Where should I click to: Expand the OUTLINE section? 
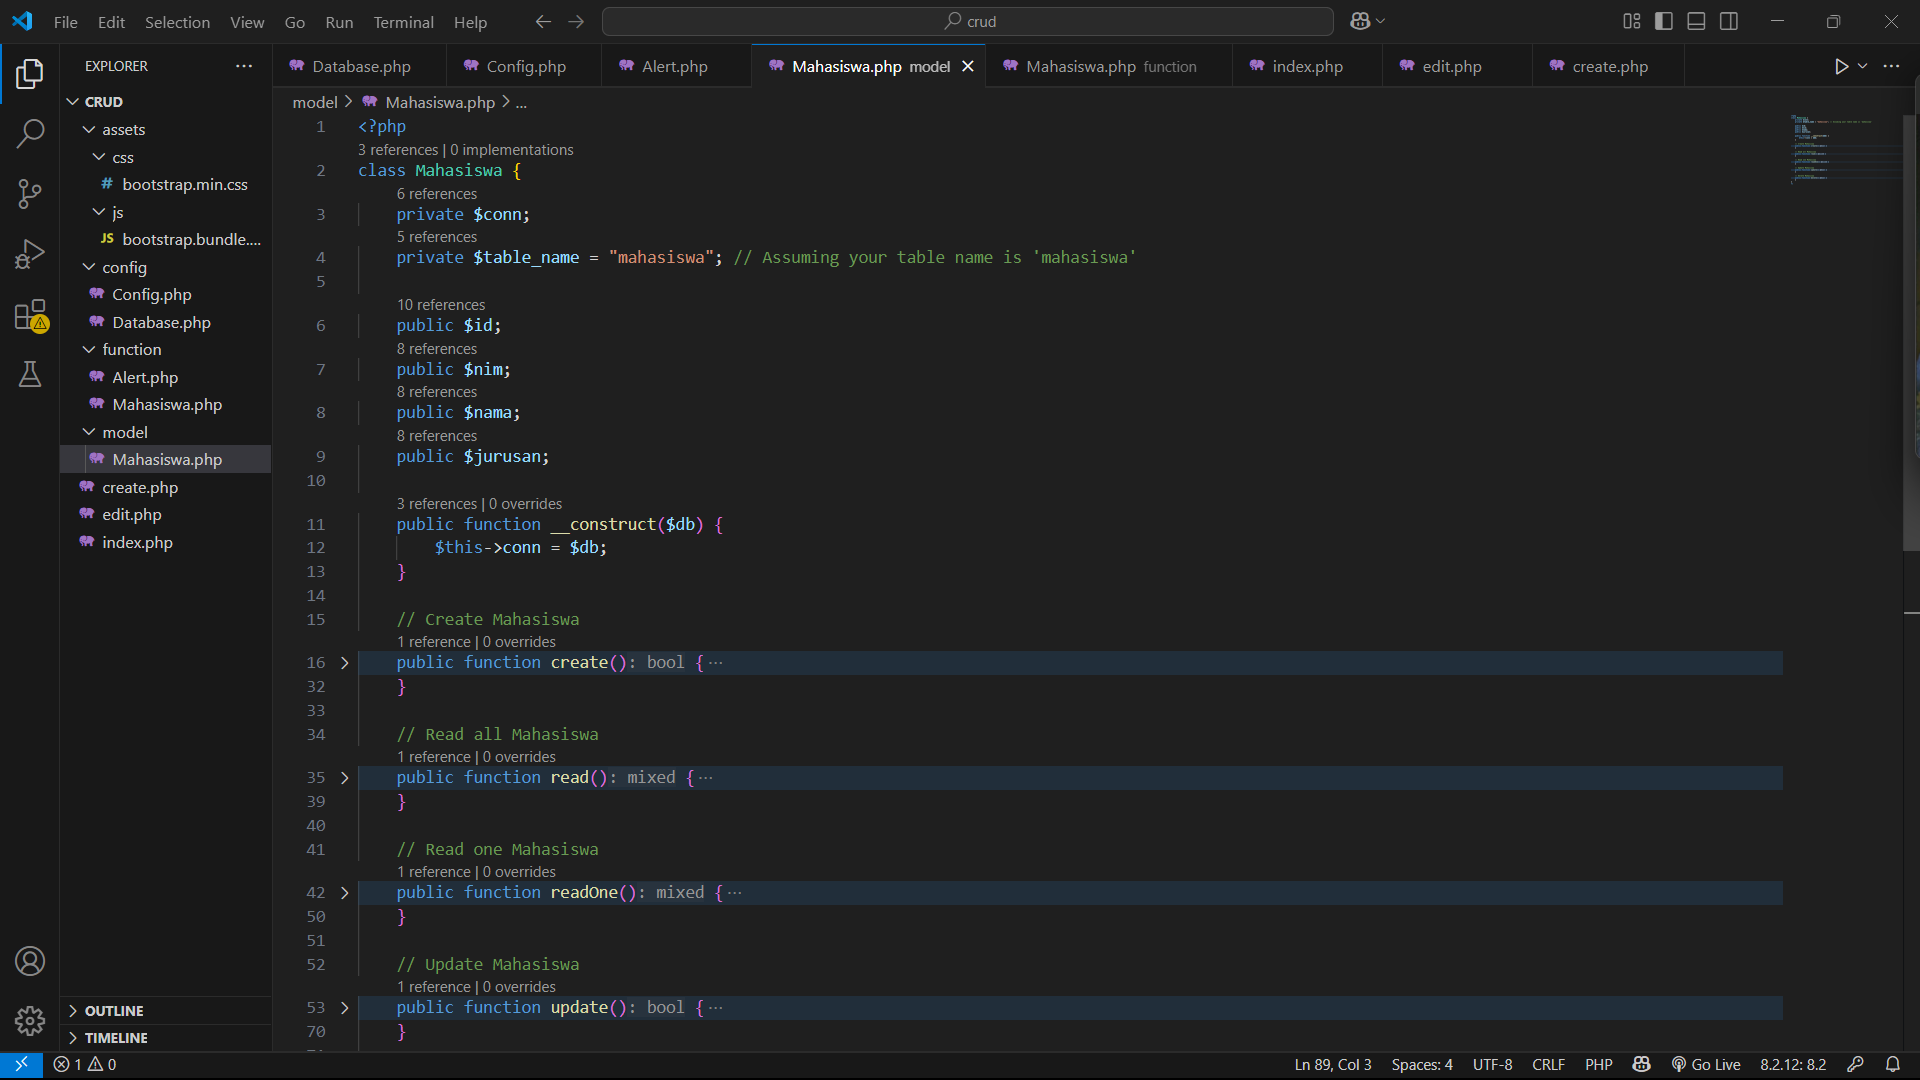pyautogui.click(x=114, y=1011)
